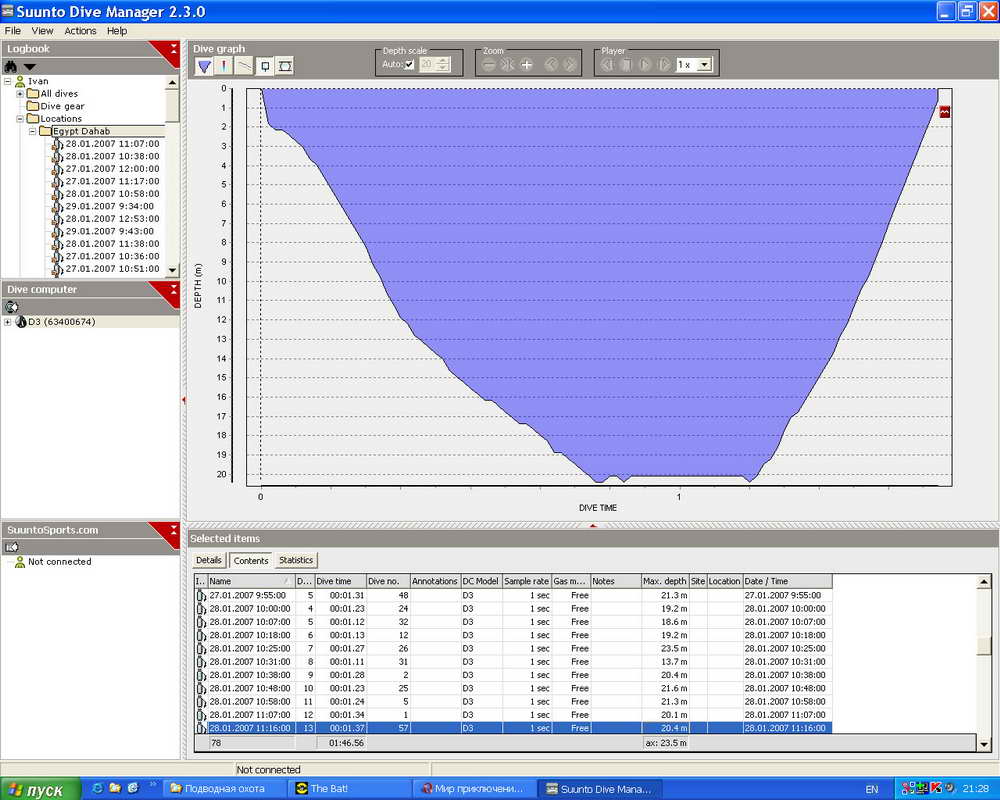Sort by the Date / Time column header
The height and width of the screenshot is (800, 1000).
[x=787, y=581]
